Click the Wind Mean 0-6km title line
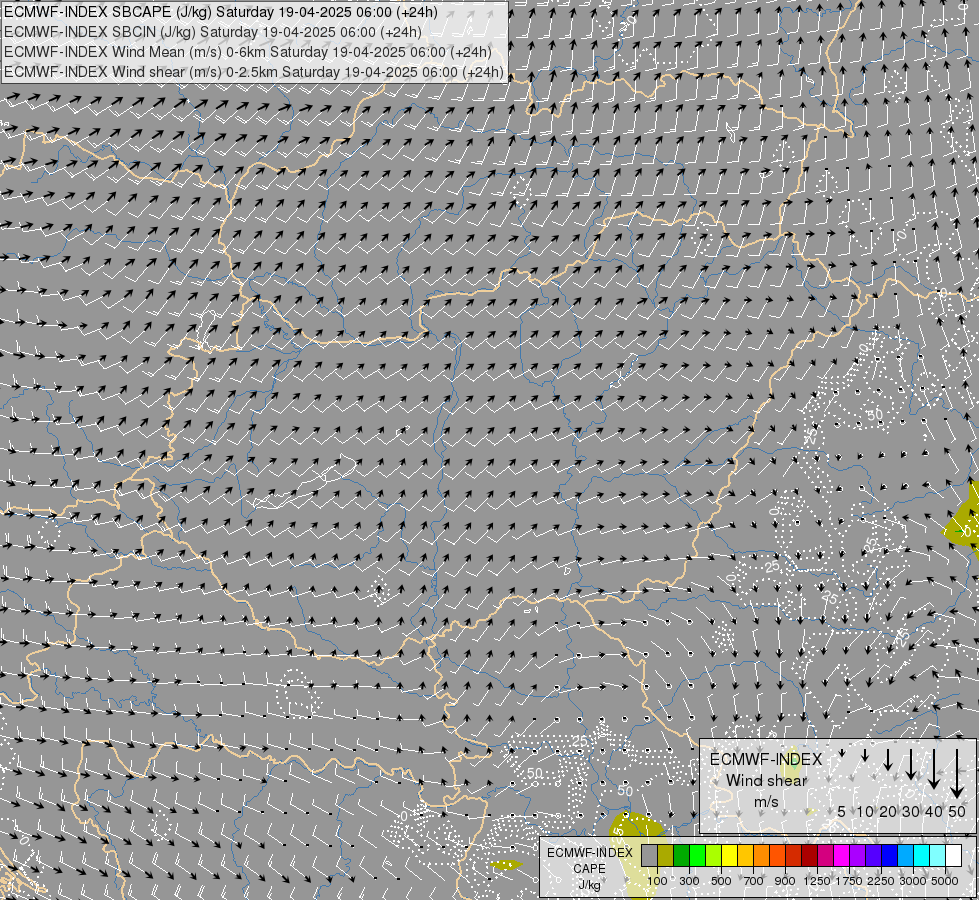This screenshot has width=979, height=900. pyautogui.click(x=247, y=52)
